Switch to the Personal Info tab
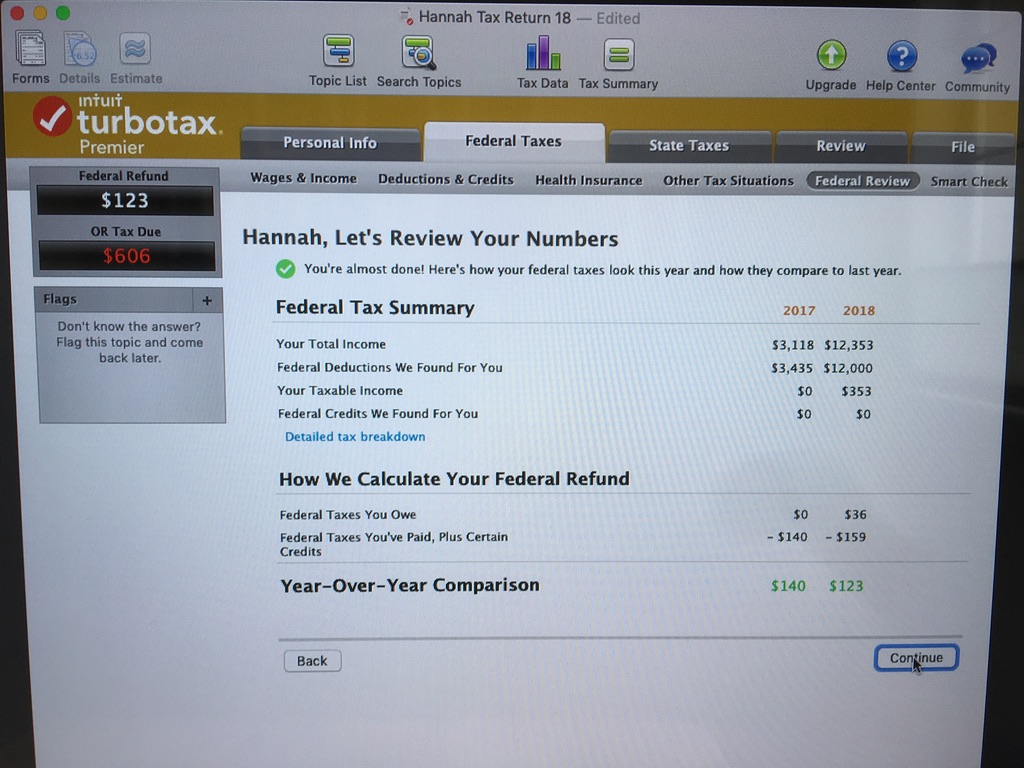Screen dimensions: 1024x768 click(330, 143)
